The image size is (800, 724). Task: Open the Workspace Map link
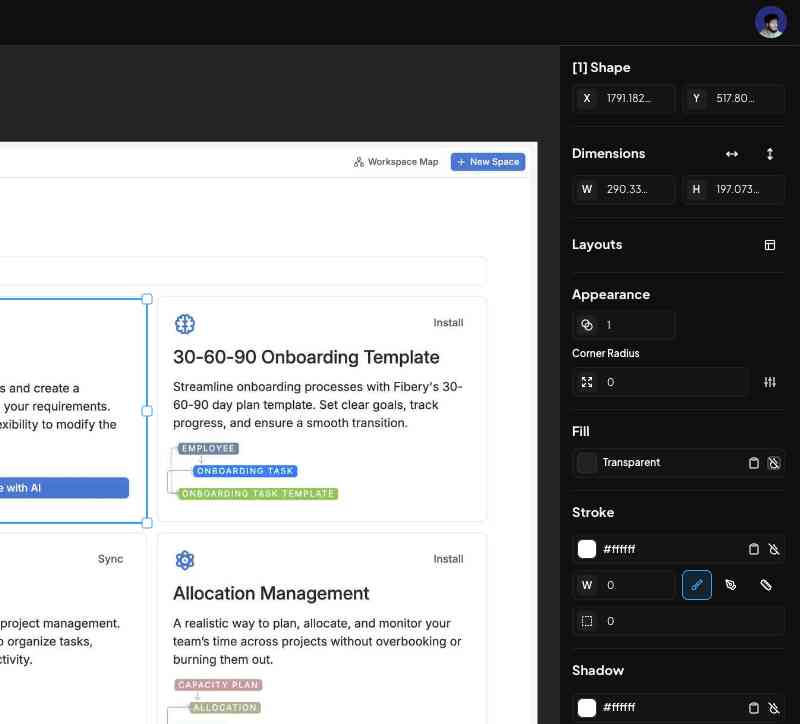(396, 162)
